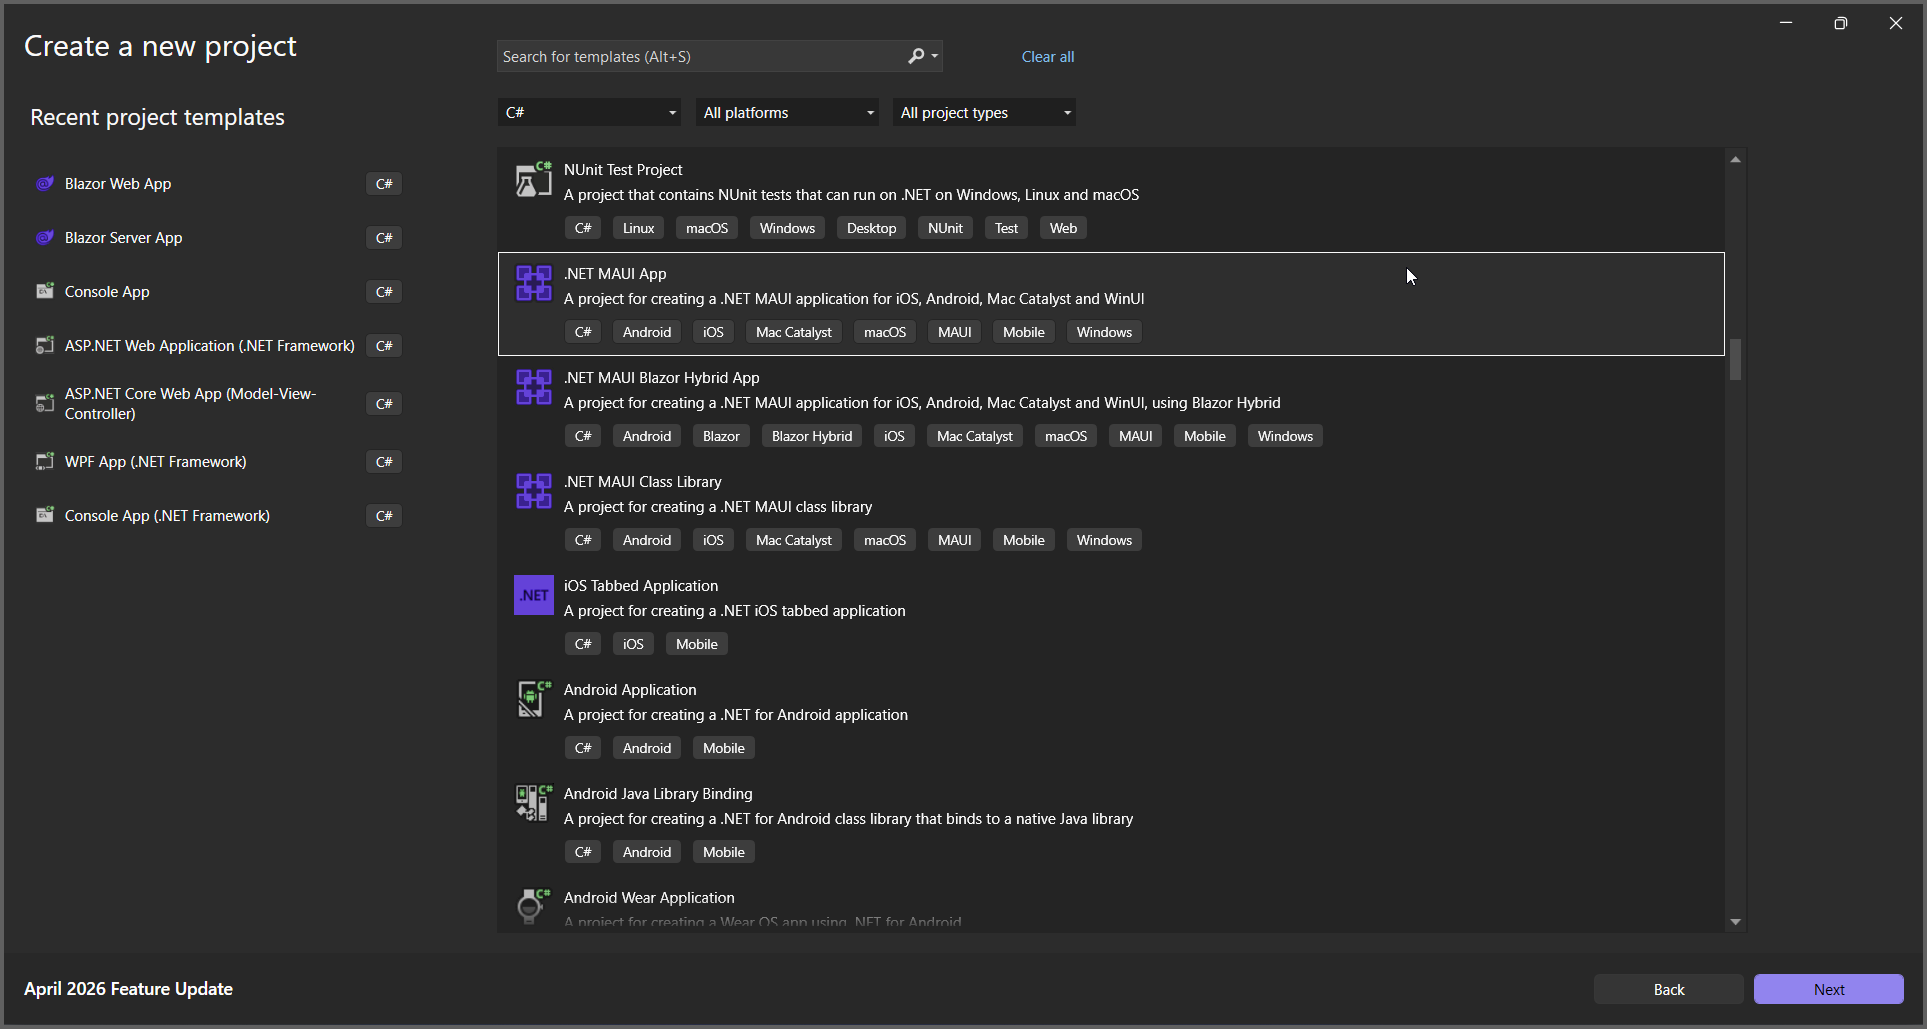
Task: Click the .NET MAUI Class Library icon
Action: 533,491
